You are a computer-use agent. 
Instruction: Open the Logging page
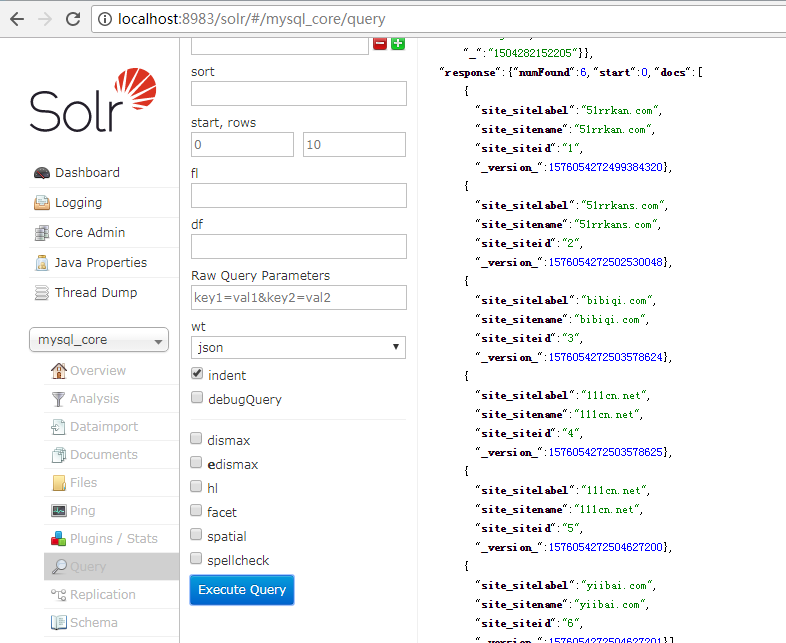coord(78,203)
